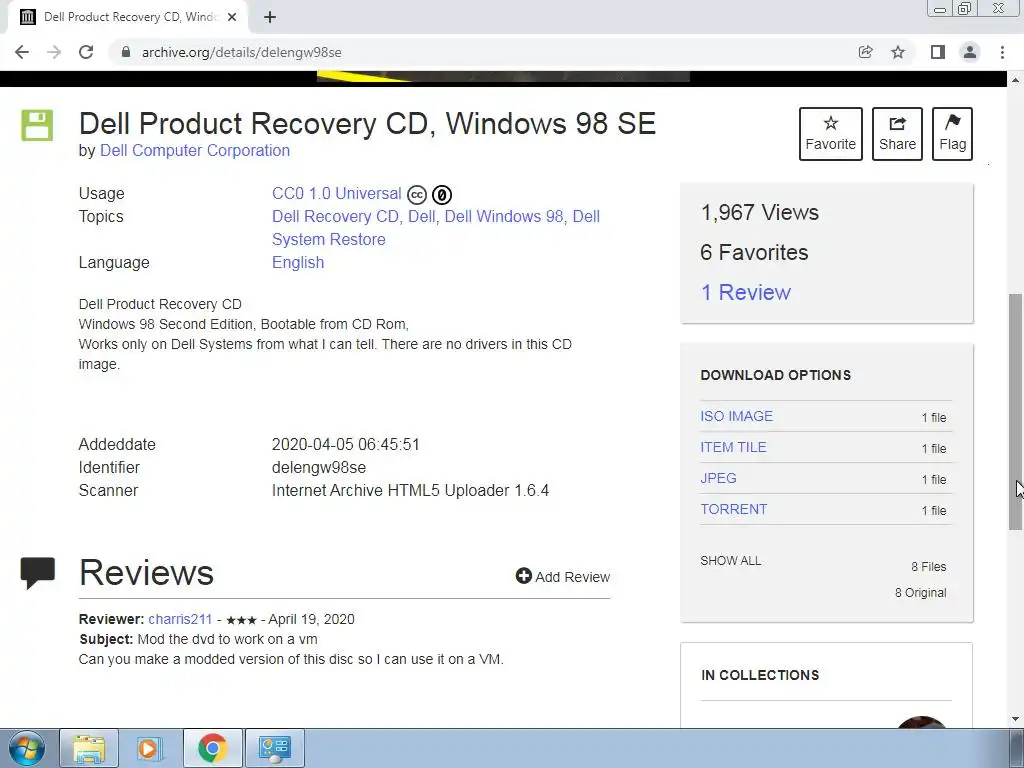The image size is (1024, 768).
Task: Click the scrollbar down arrow
Action: point(1015,720)
